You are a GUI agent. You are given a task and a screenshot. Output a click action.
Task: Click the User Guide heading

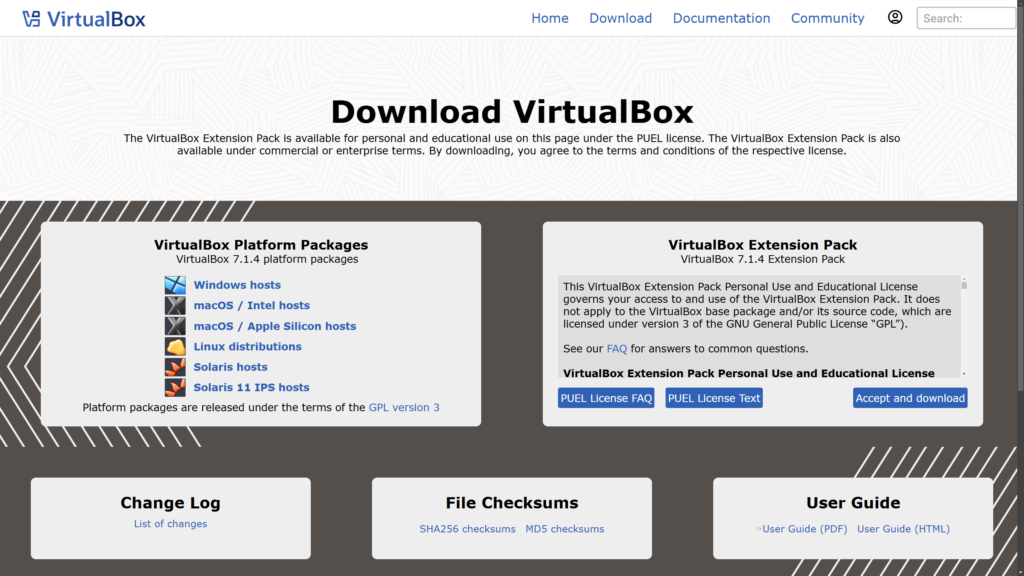pyautogui.click(x=853, y=503)
